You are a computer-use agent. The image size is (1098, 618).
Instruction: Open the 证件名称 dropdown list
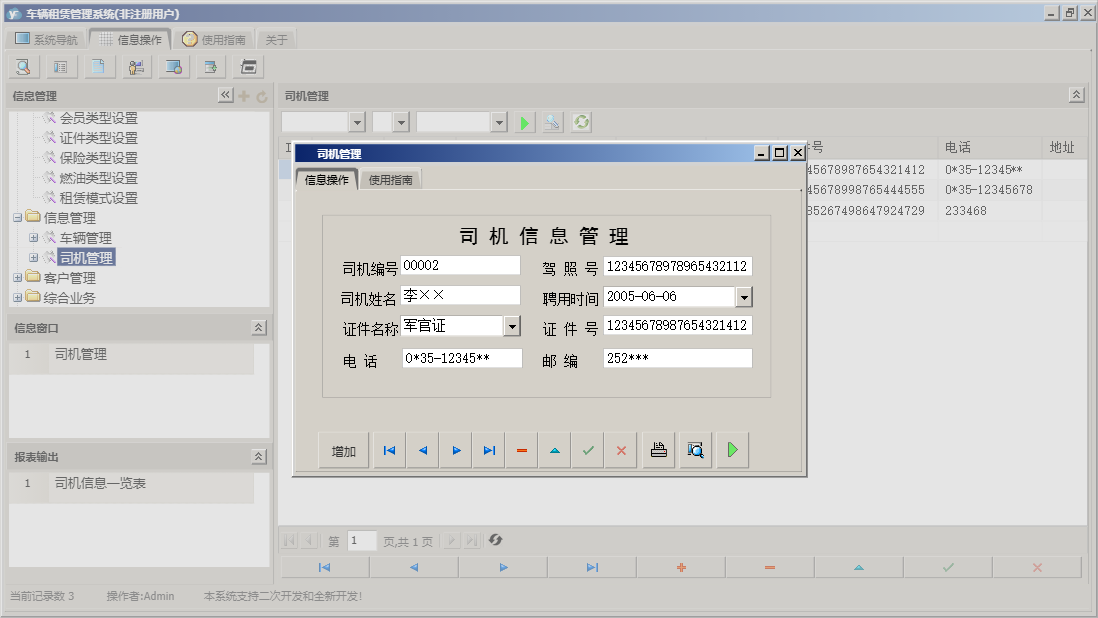512,326
